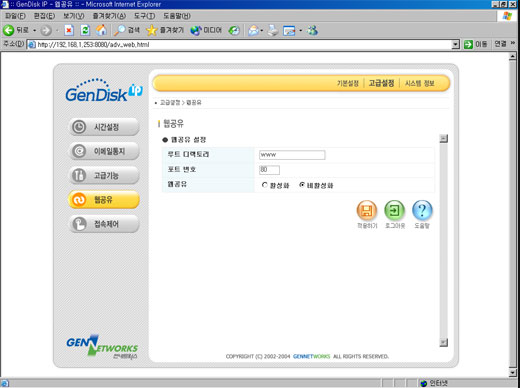Click the inner panel scroll down arrow
Viewport: 520px width, 388px height.
point(444,342)
